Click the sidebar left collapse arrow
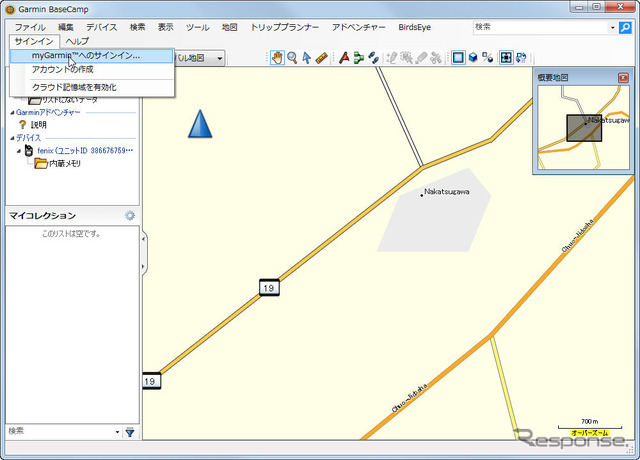 tap(143, 239)
